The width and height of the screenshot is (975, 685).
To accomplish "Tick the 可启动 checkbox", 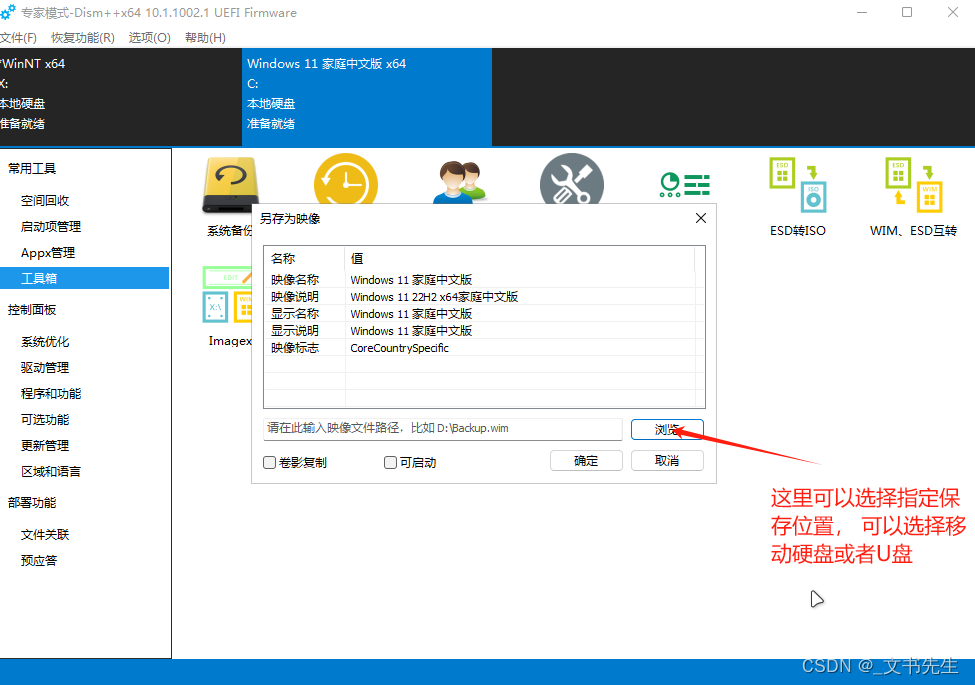I will 390,462.
